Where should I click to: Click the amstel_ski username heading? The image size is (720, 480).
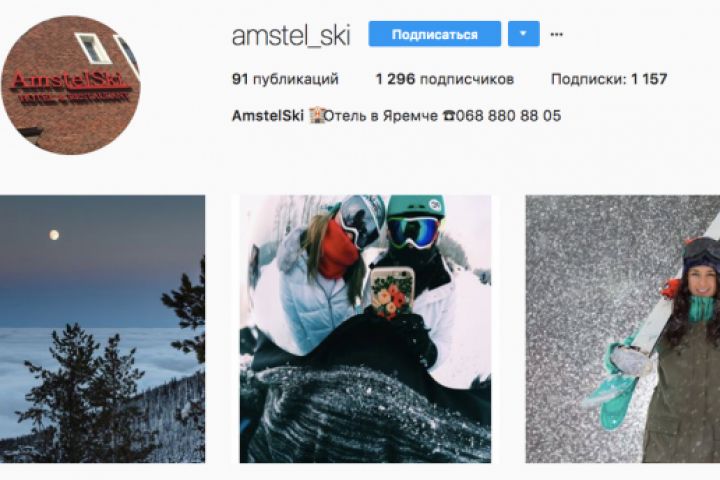click(291, 35)
